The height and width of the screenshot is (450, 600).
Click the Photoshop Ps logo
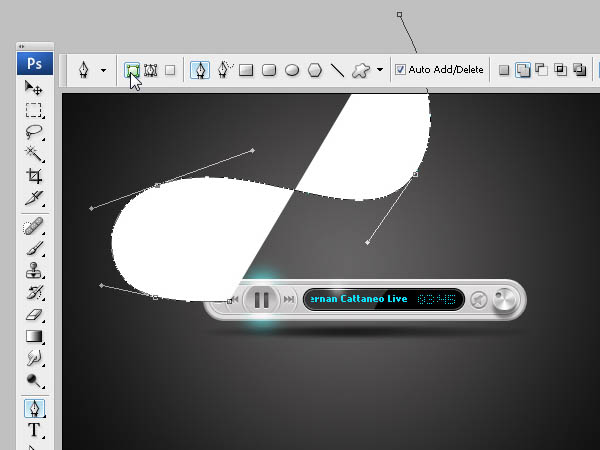(35, 63)
